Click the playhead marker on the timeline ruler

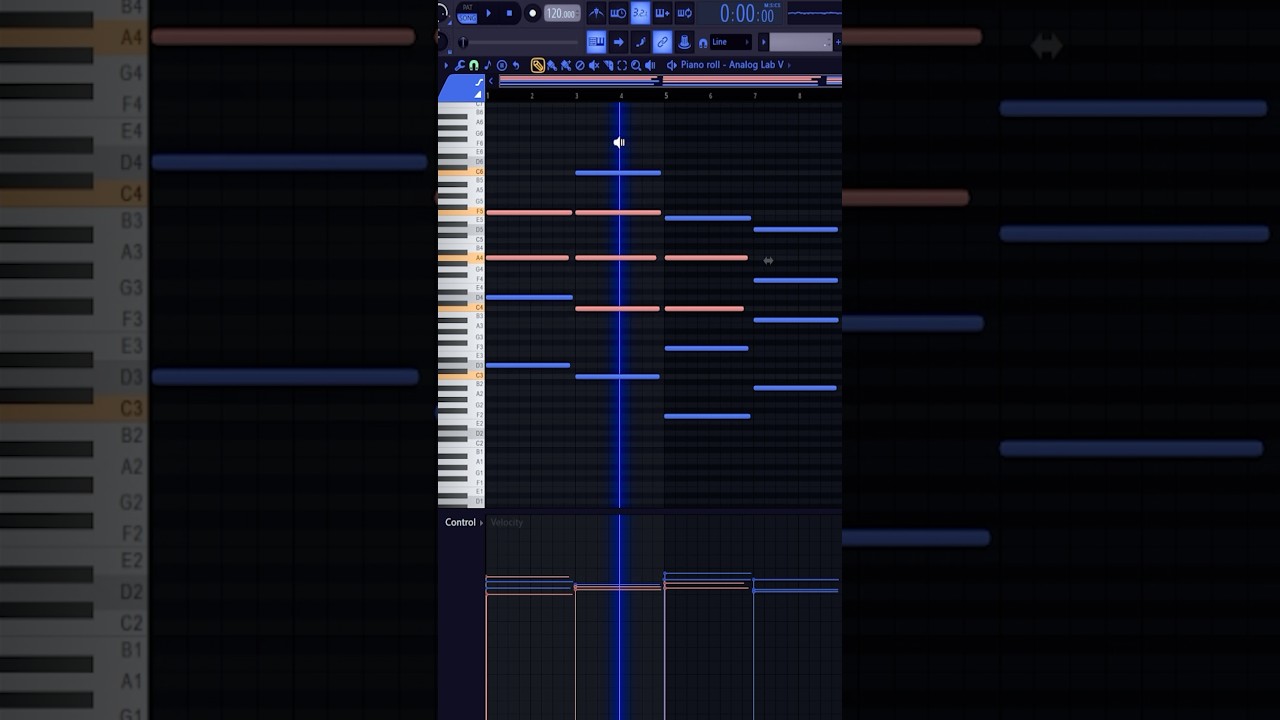[620, 96]
